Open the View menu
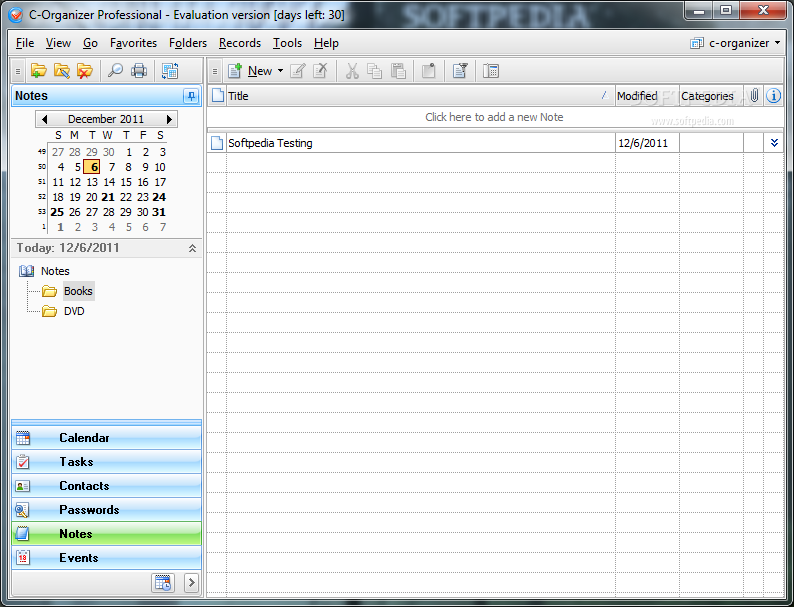 (x=58, y=43)
